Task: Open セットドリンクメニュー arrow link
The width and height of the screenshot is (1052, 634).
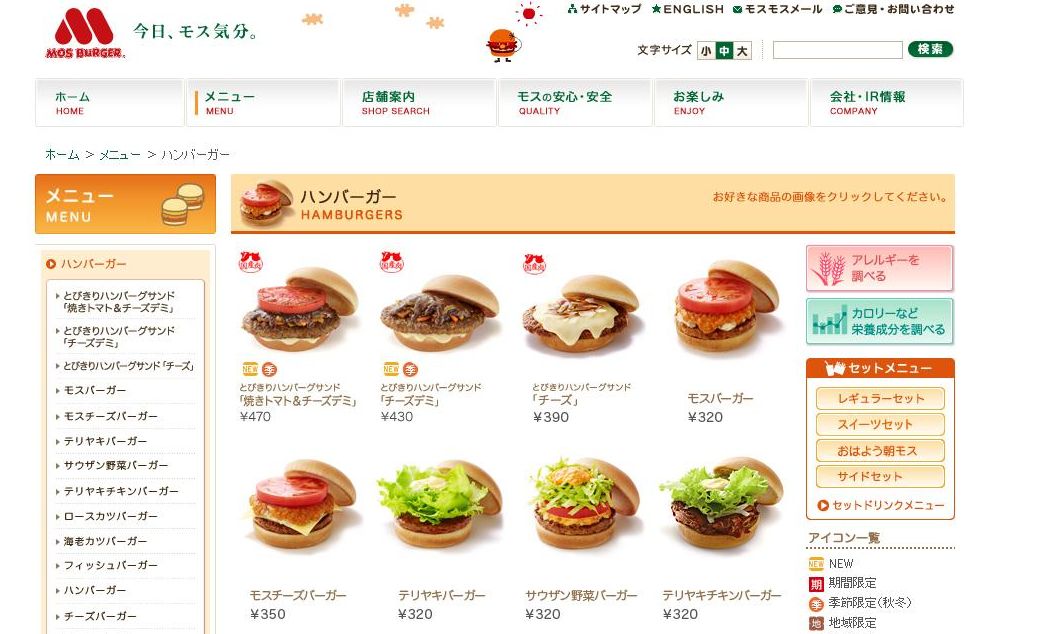Action: 881,505
